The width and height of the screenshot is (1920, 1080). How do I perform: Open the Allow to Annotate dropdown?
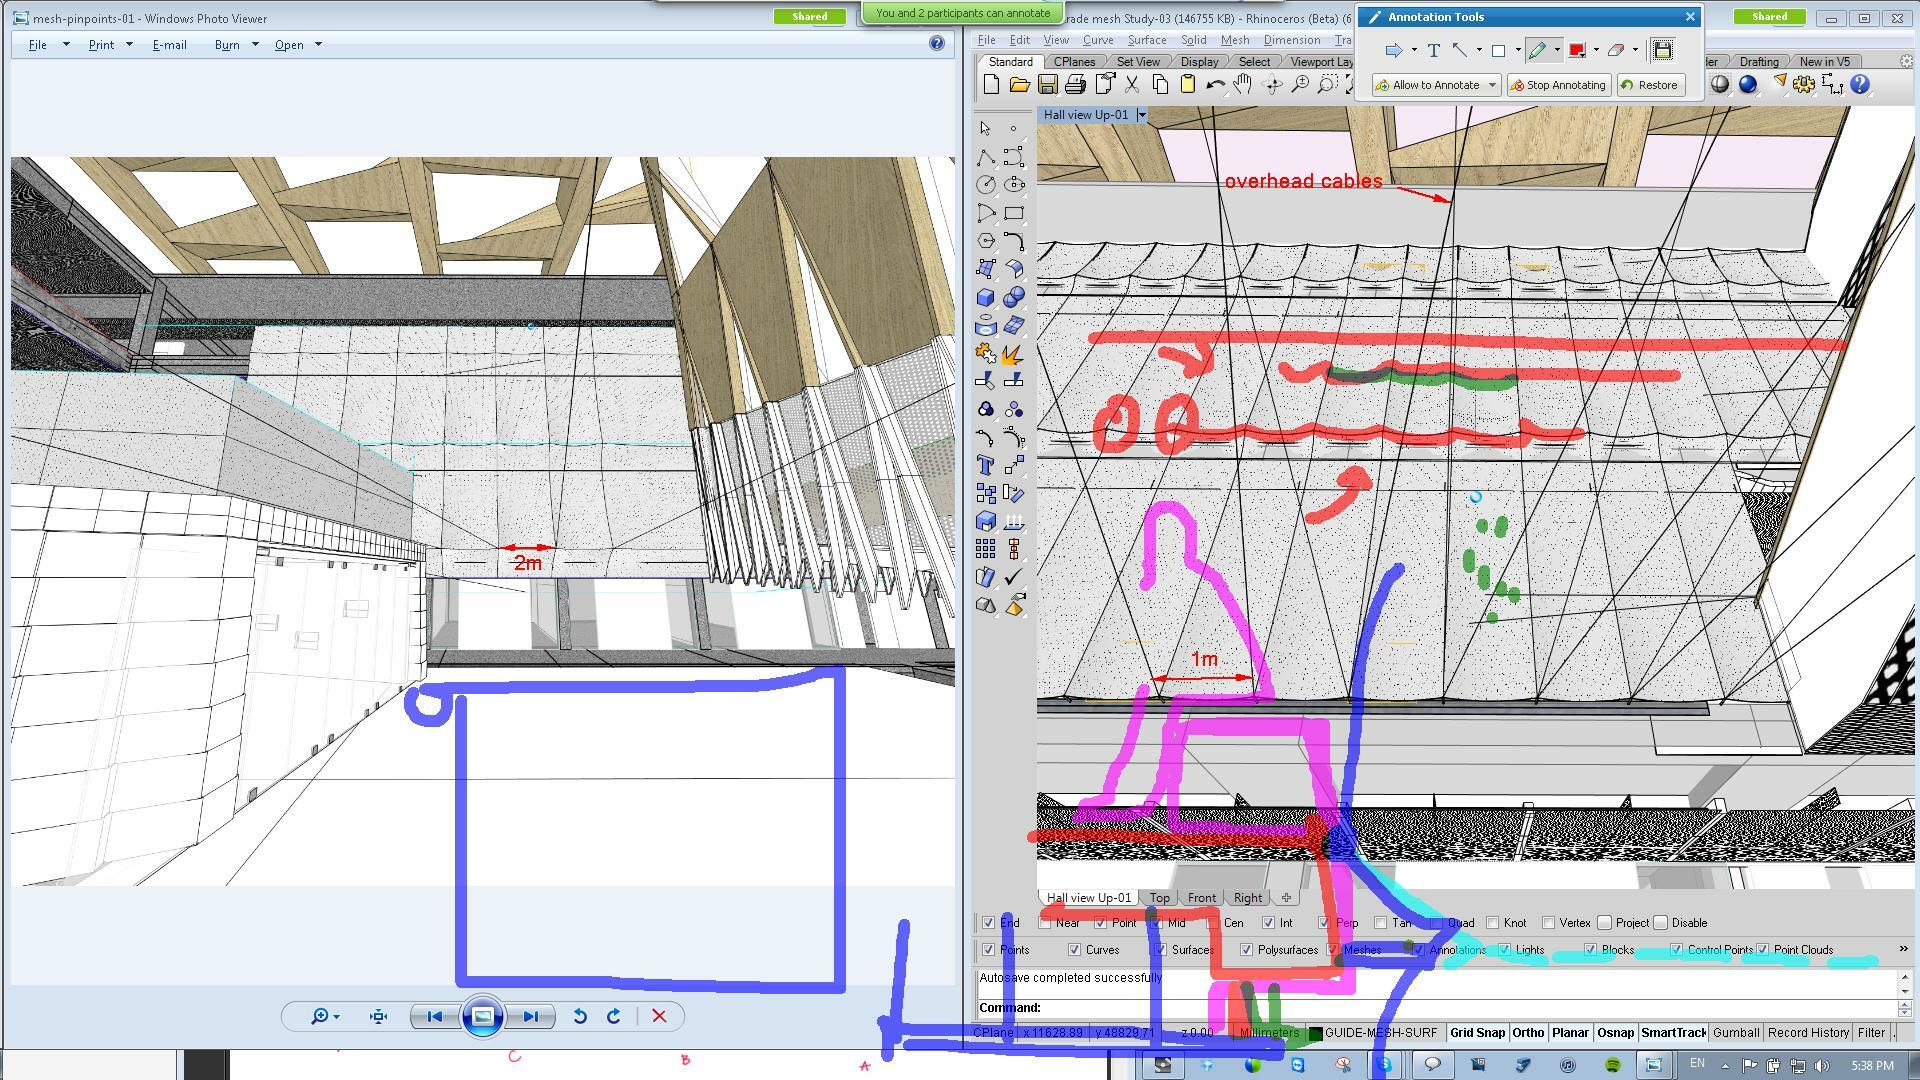[1492, 85]
